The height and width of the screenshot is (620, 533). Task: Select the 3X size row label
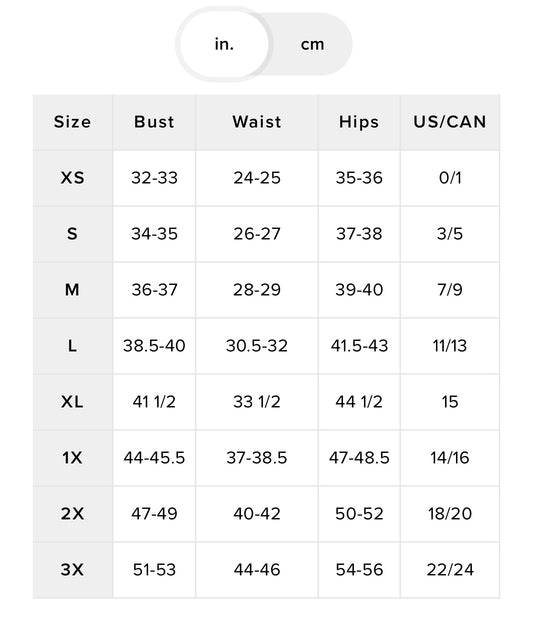[x=72, y=570]
